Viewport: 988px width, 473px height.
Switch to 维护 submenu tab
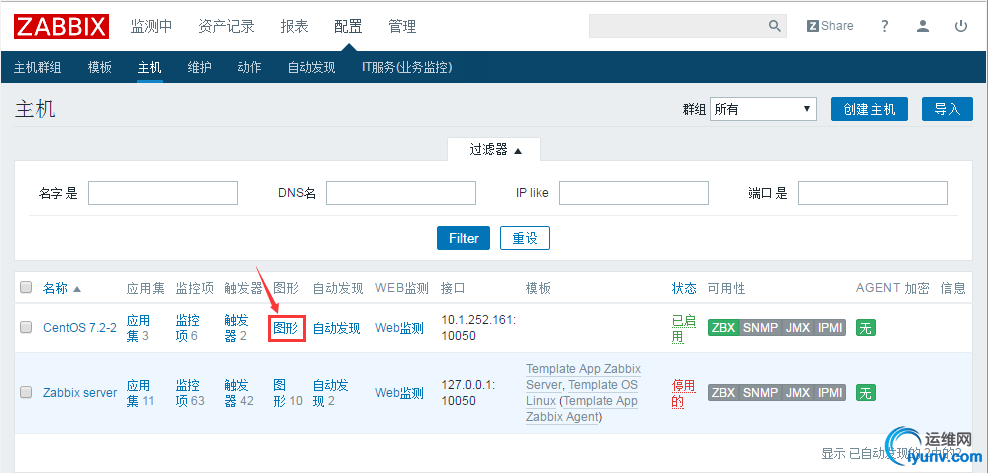(200, 67)
